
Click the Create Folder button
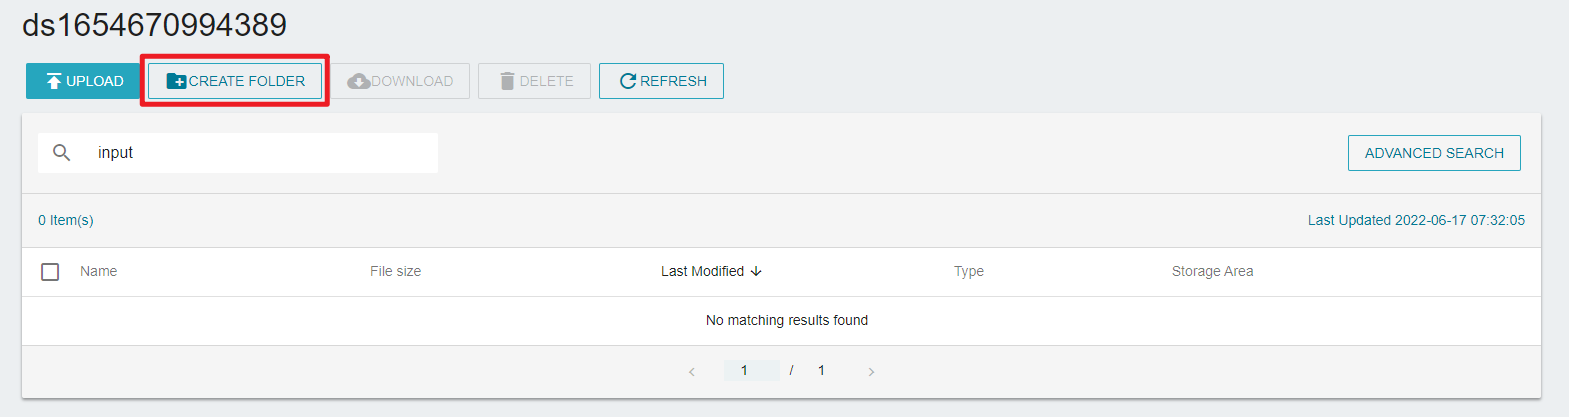coord(235,81)
